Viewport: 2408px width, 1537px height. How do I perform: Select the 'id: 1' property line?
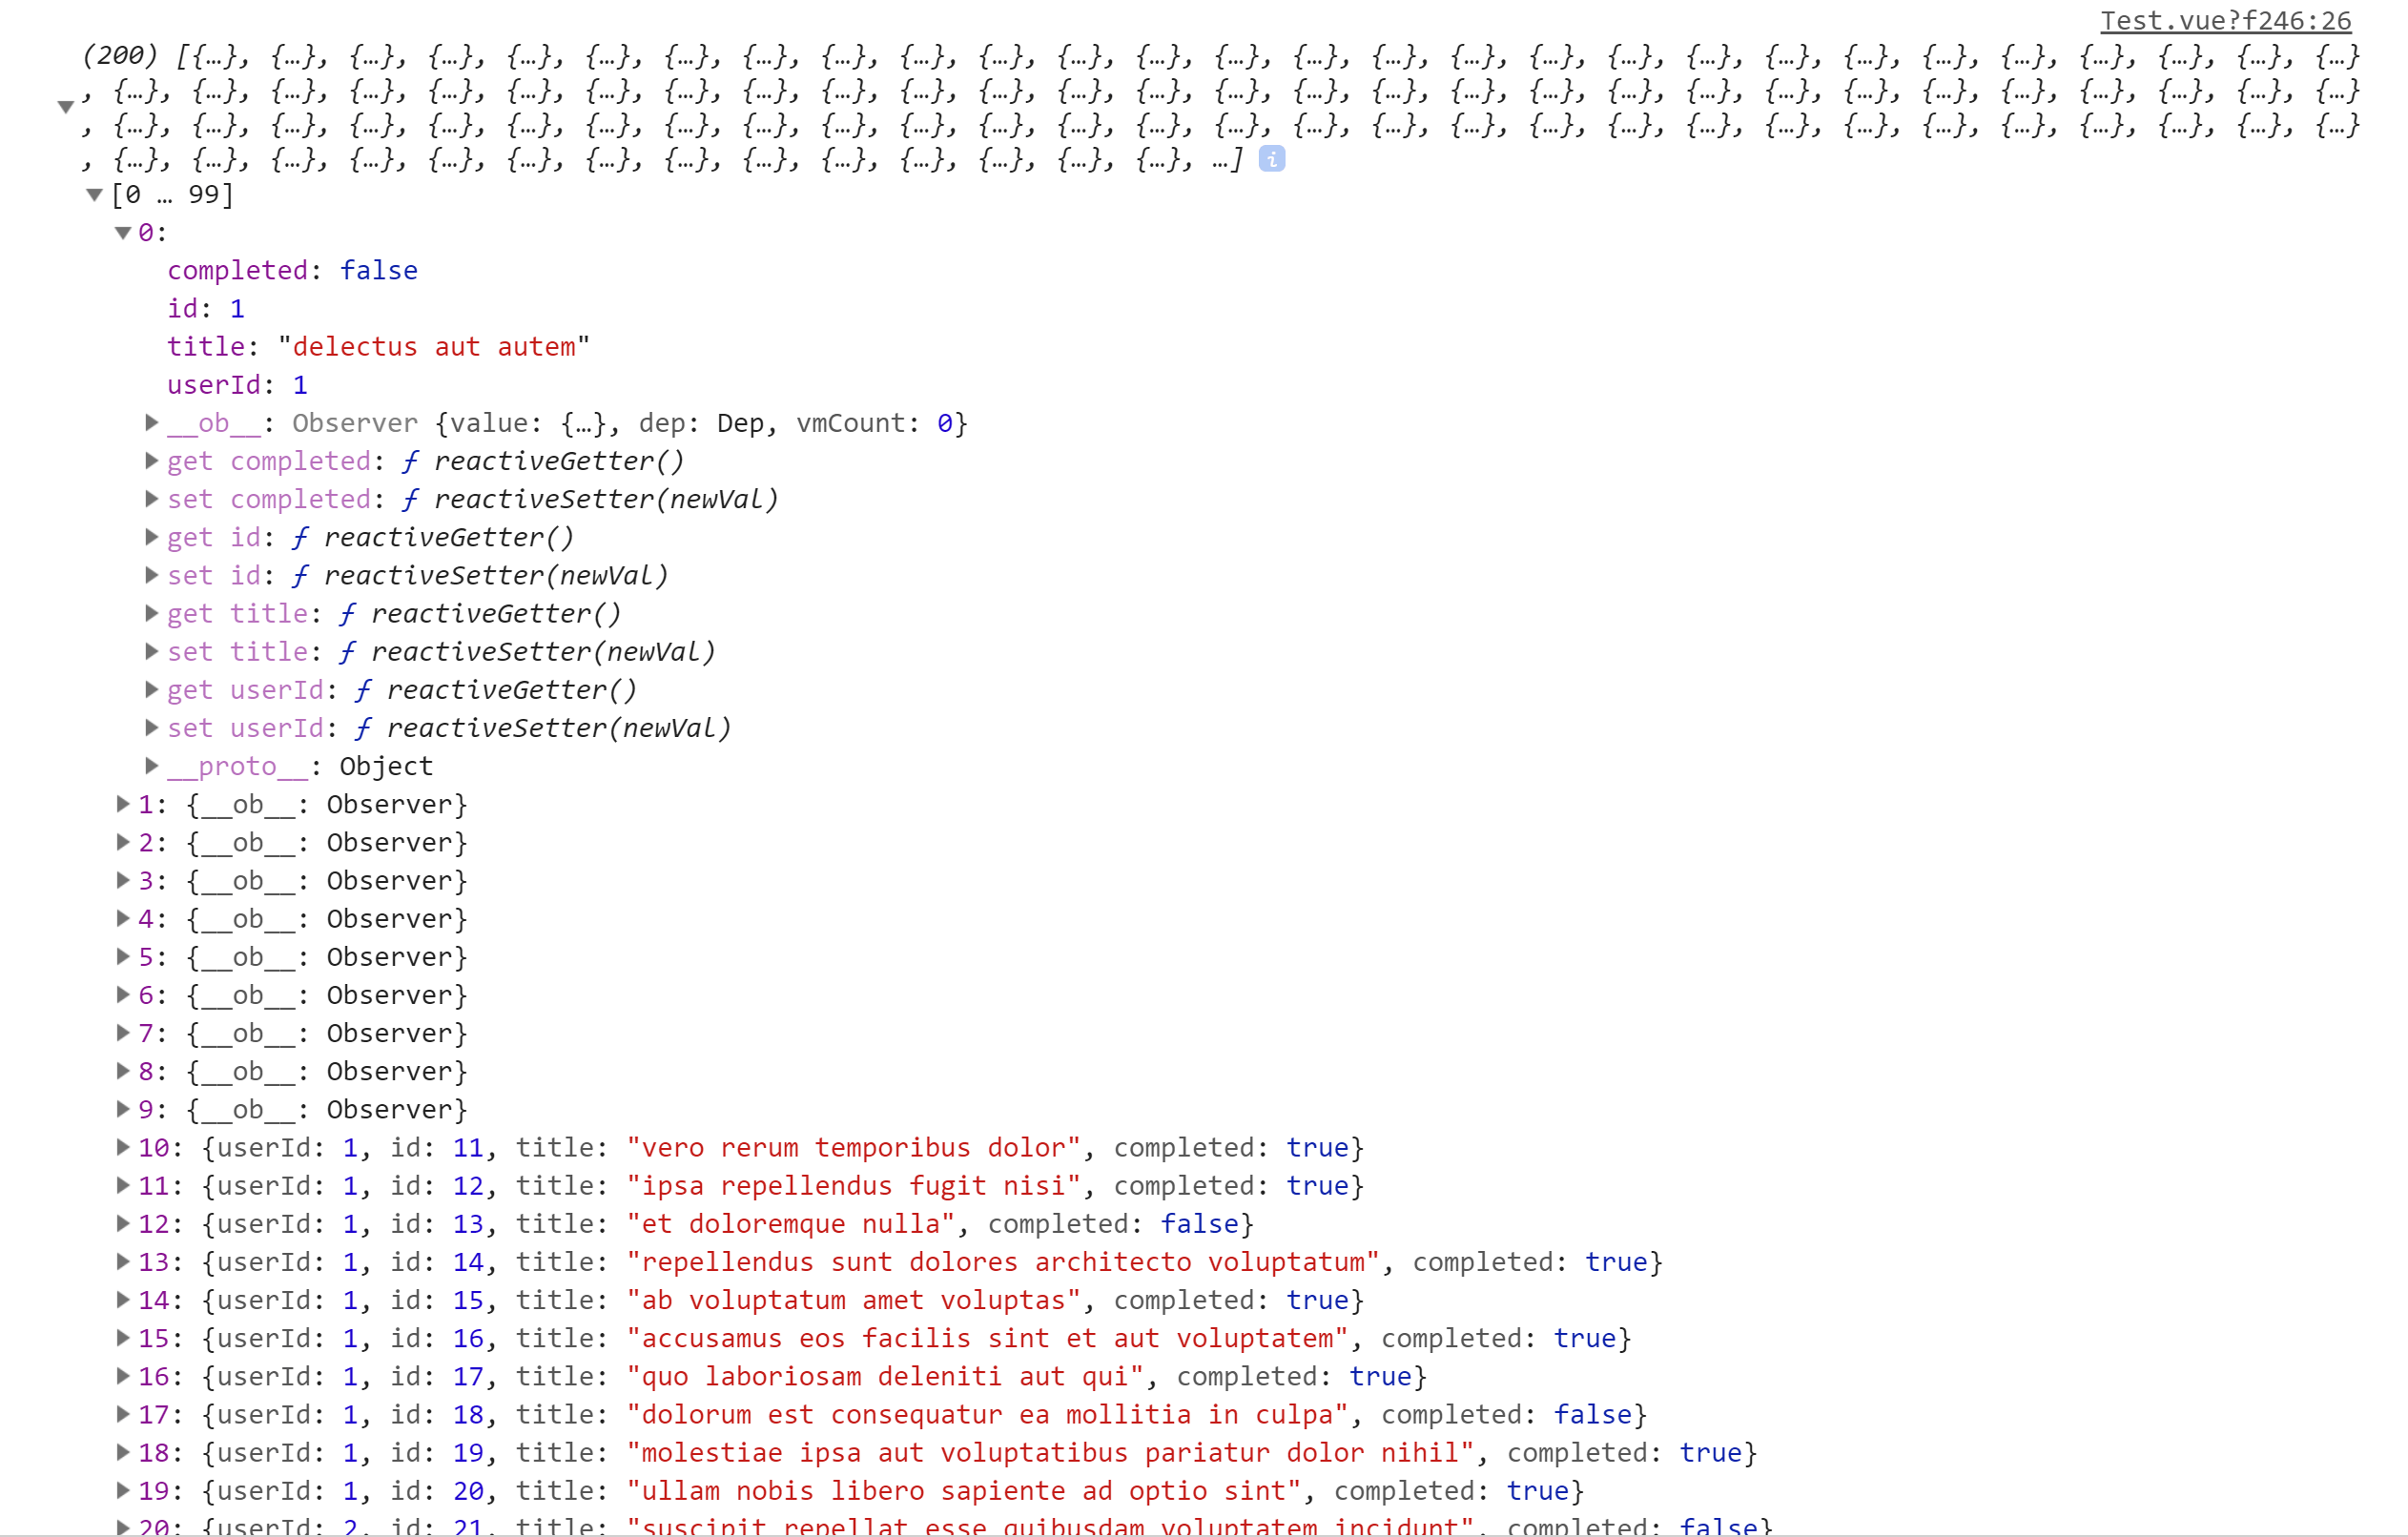(206, 308)
